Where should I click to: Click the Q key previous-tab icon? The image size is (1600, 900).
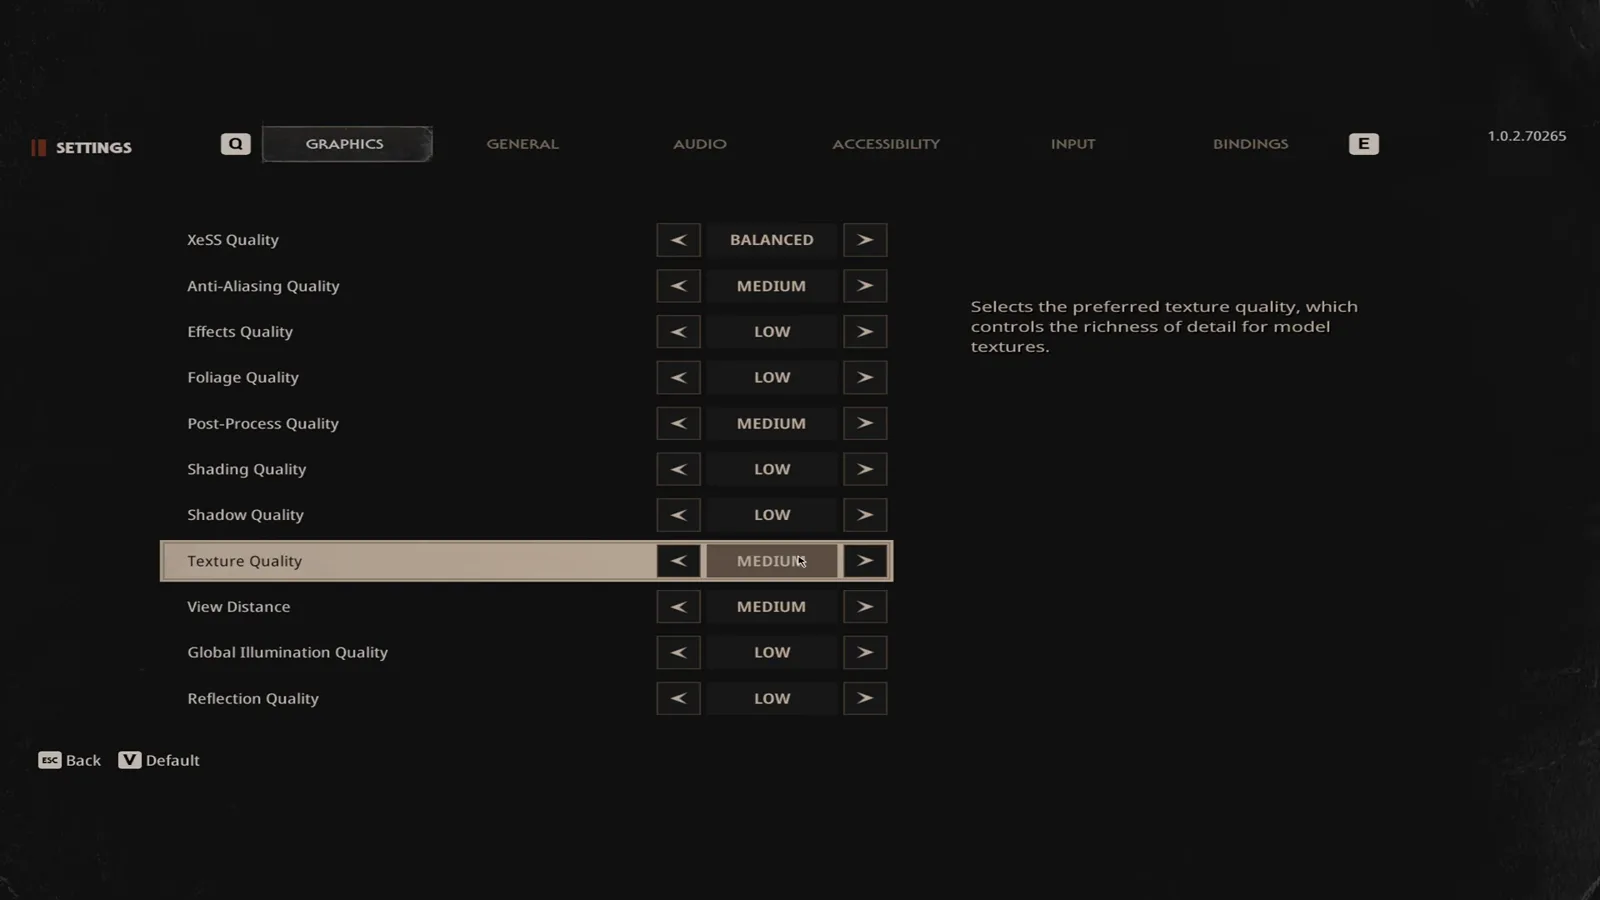point(236,144)
